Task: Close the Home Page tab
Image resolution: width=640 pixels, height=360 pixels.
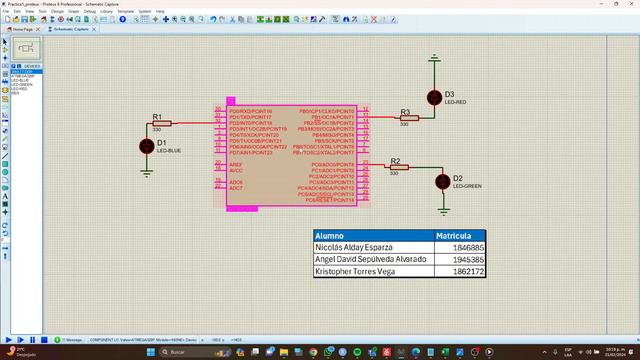Action: (38, 29)
